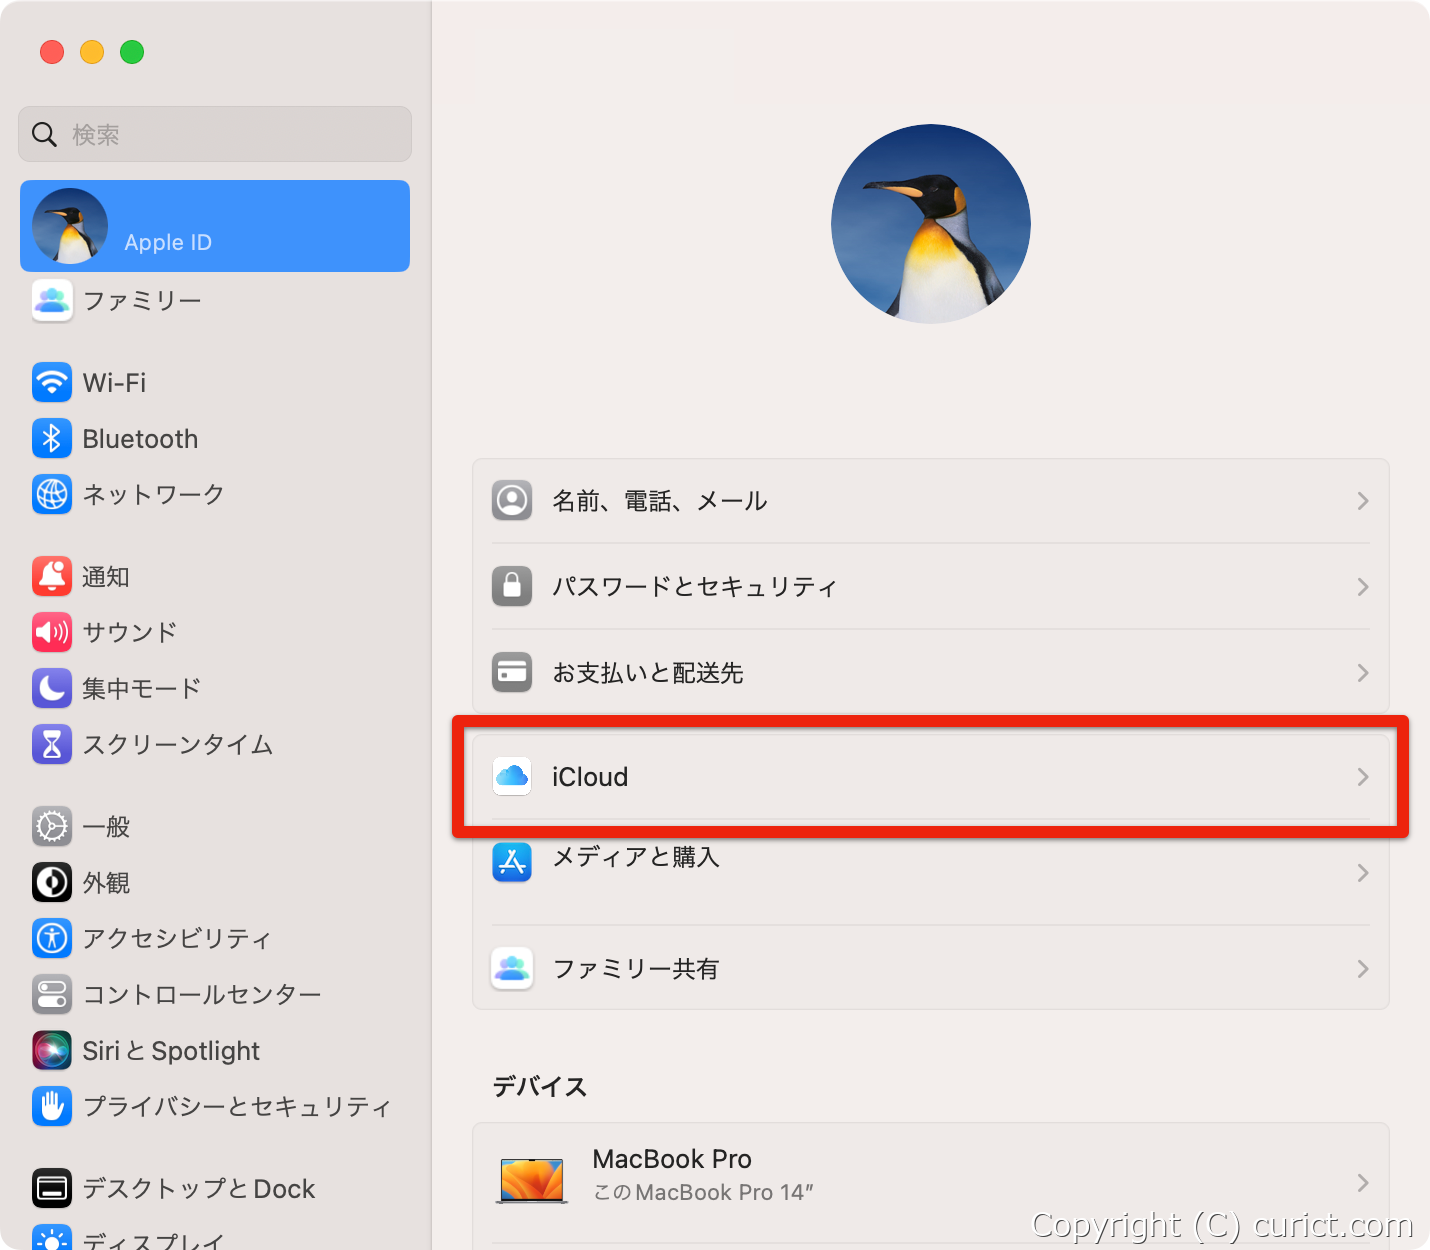The width and height of the screenshot is (1430, 1250).
Task: Click the お支払いと配送先 card icon
Action: tap(512, 672)
